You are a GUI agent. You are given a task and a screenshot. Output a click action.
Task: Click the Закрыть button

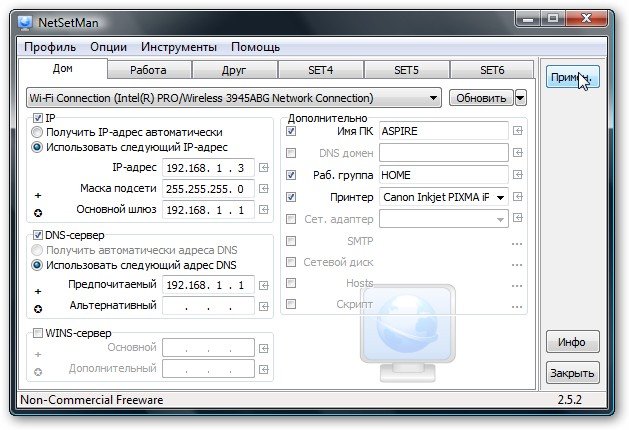572,373
